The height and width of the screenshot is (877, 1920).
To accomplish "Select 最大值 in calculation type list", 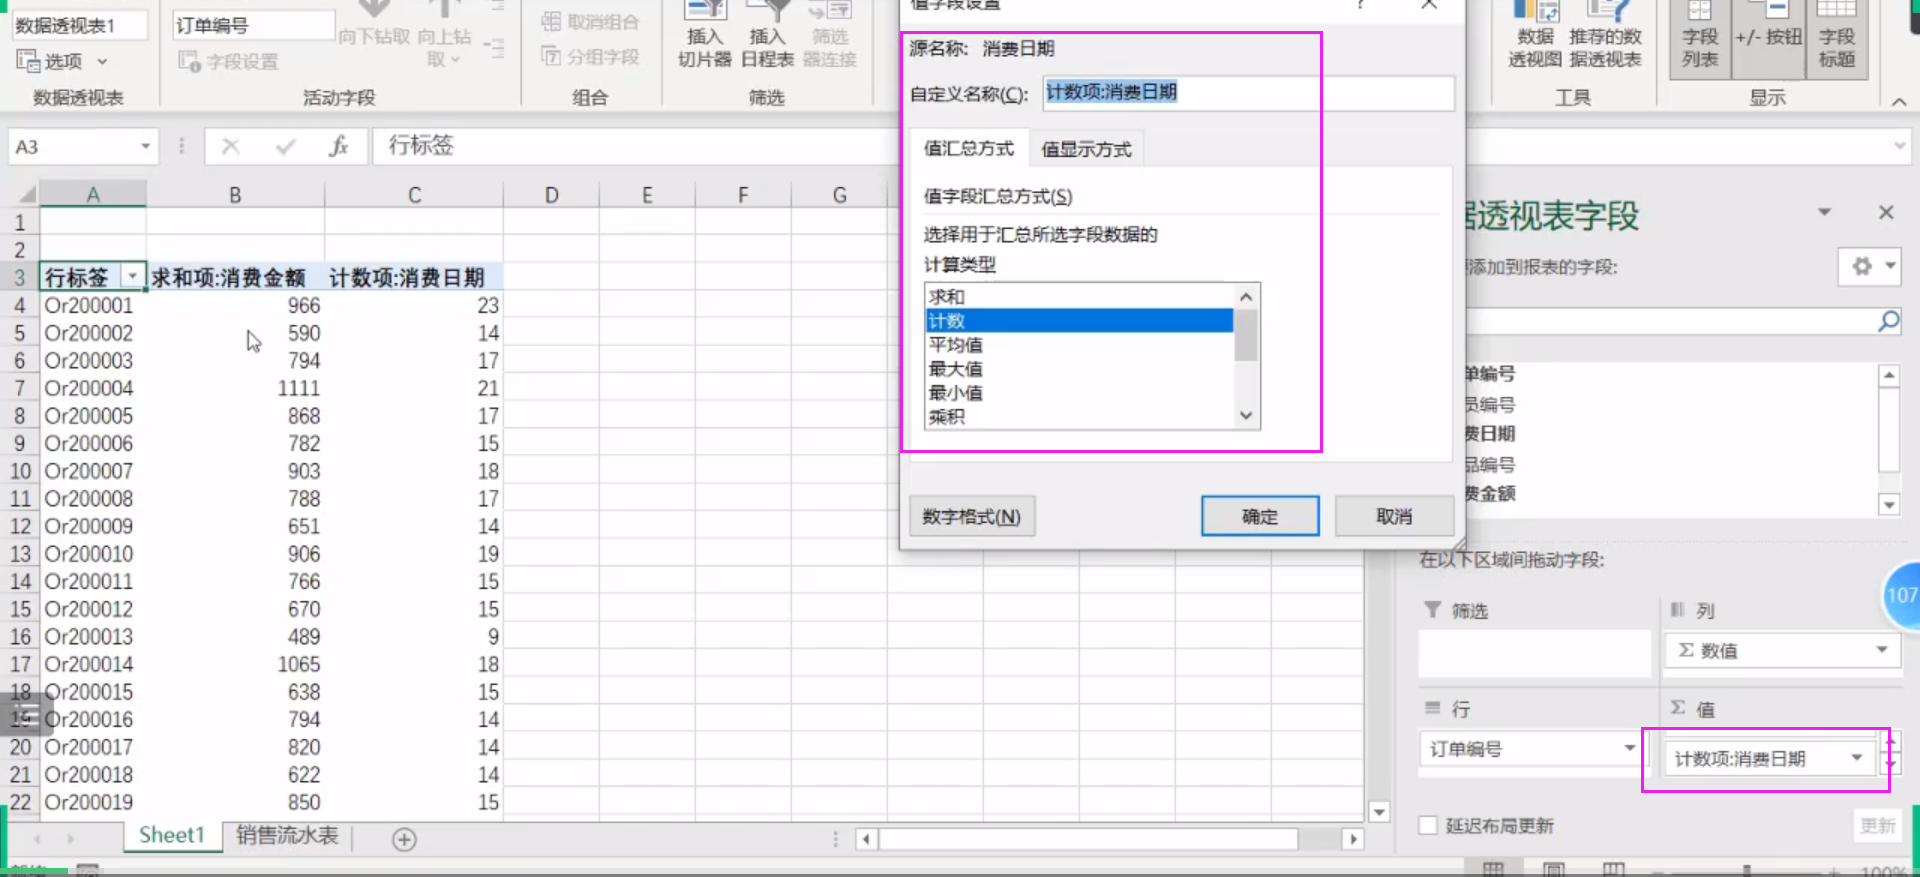I will (x=1080, y=369).
